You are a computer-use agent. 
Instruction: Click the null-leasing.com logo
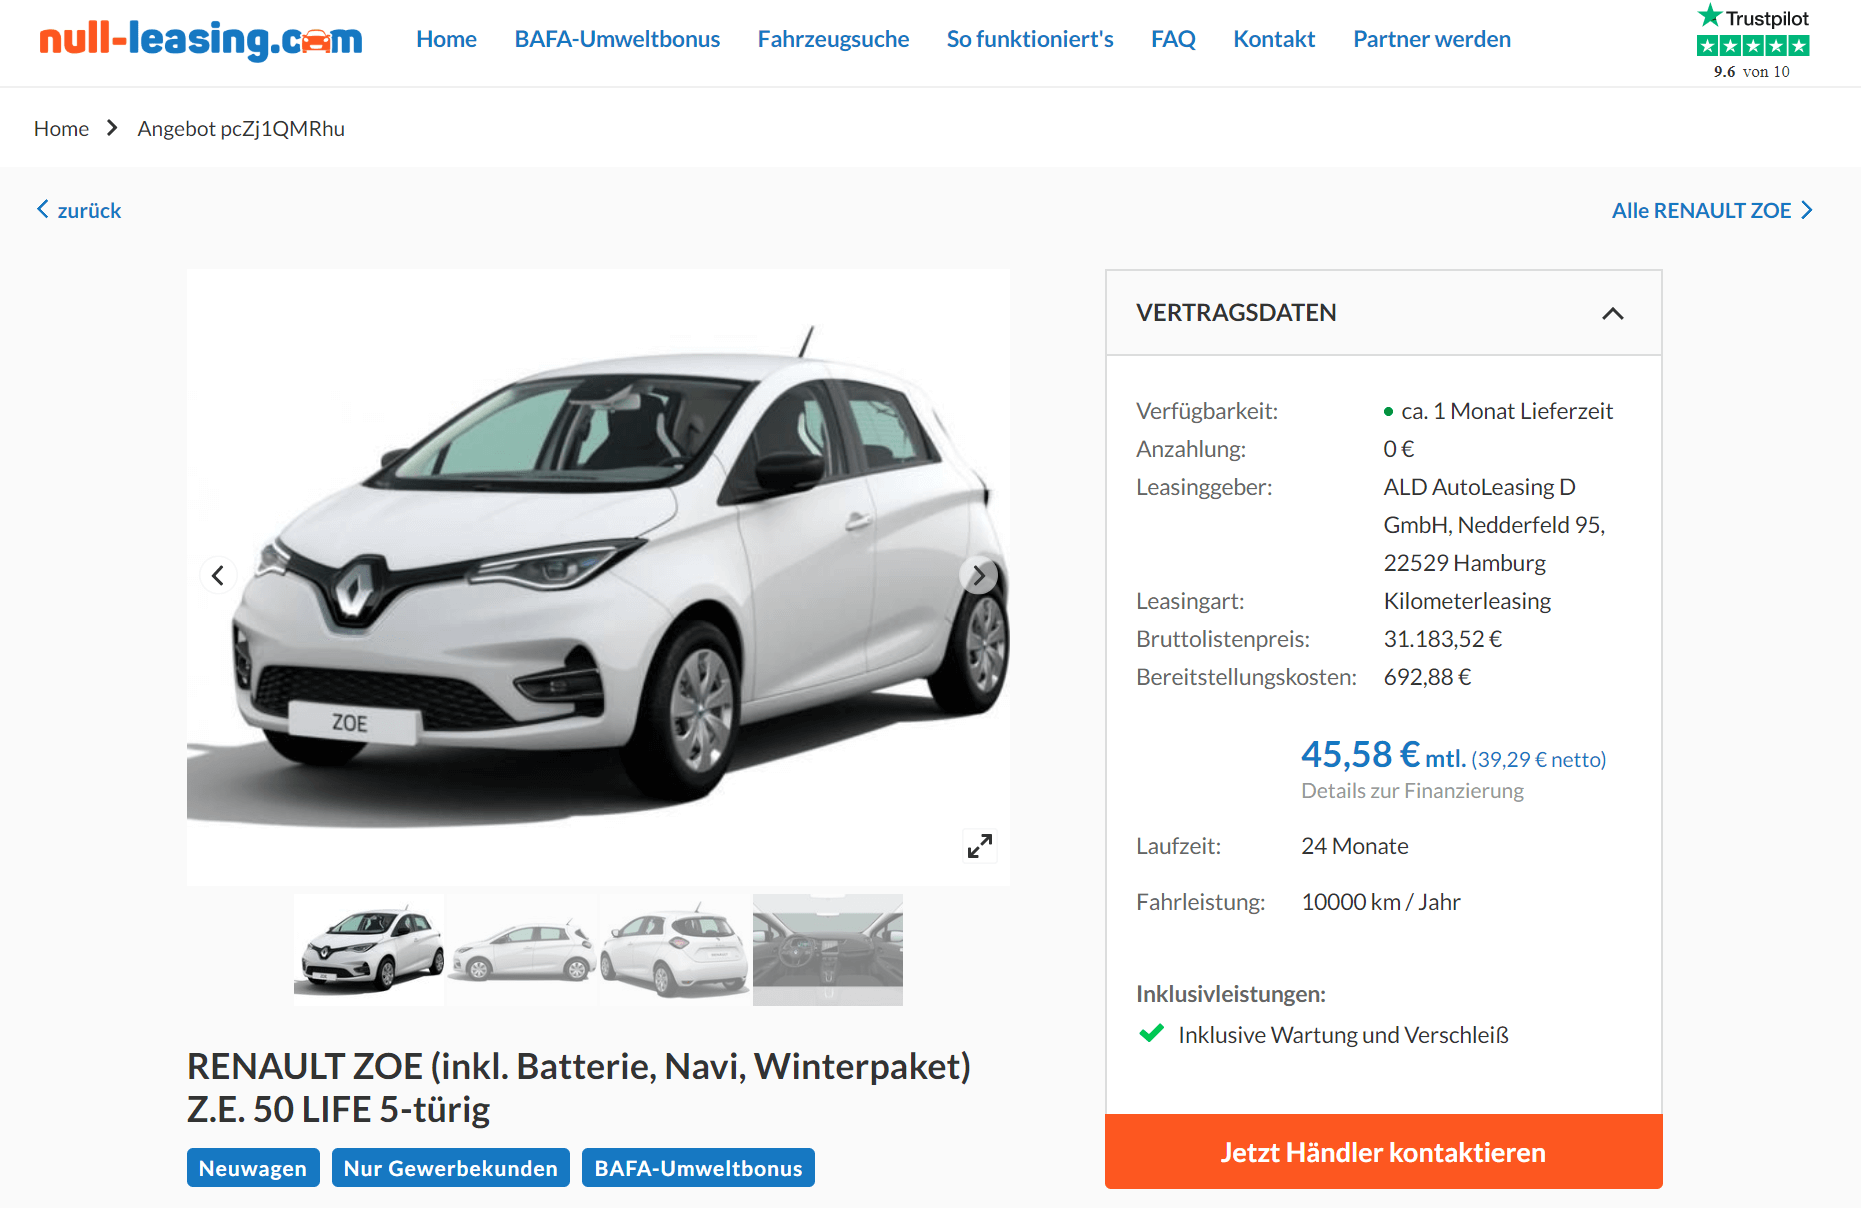201,40
